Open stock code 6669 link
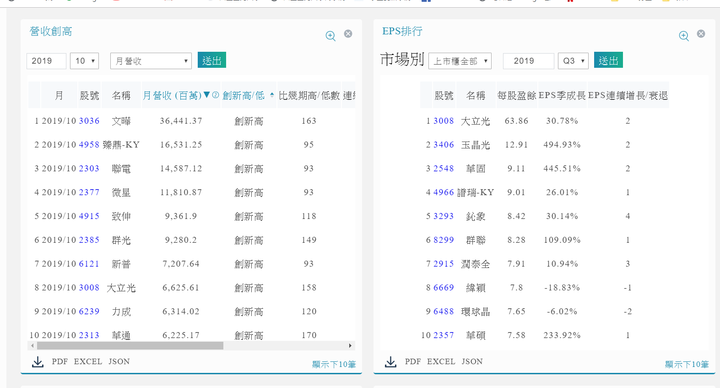The height and width of the screenshot is (388, 720). (444, 288)
